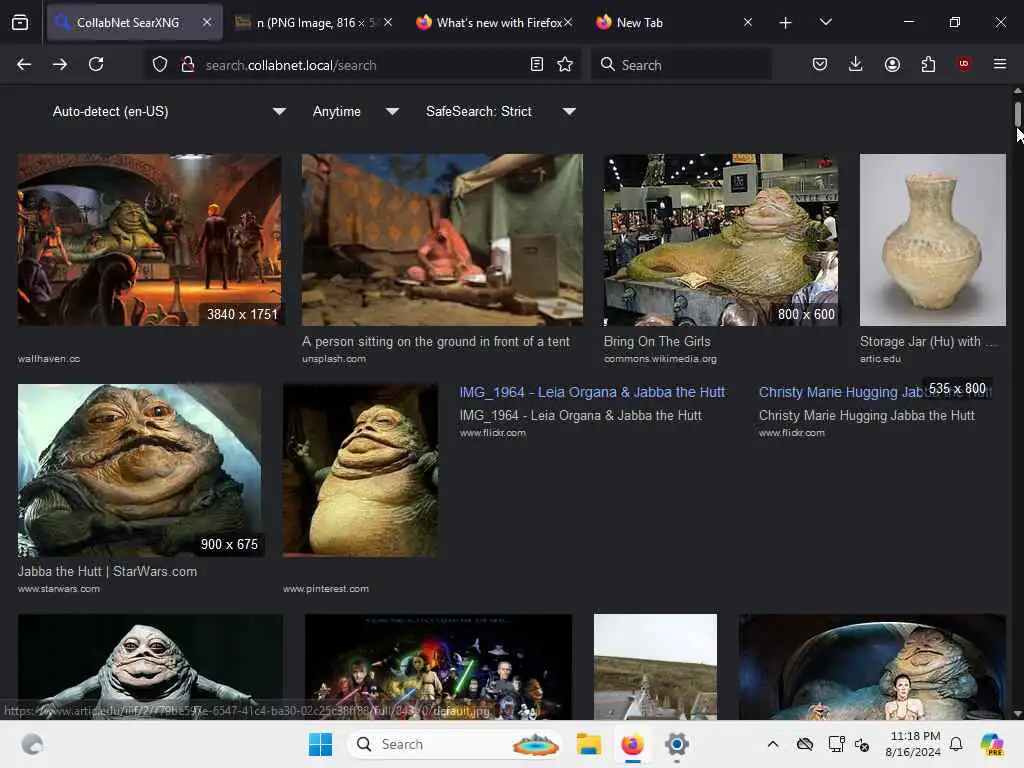Open the Extensions panel

click(928, 64)
